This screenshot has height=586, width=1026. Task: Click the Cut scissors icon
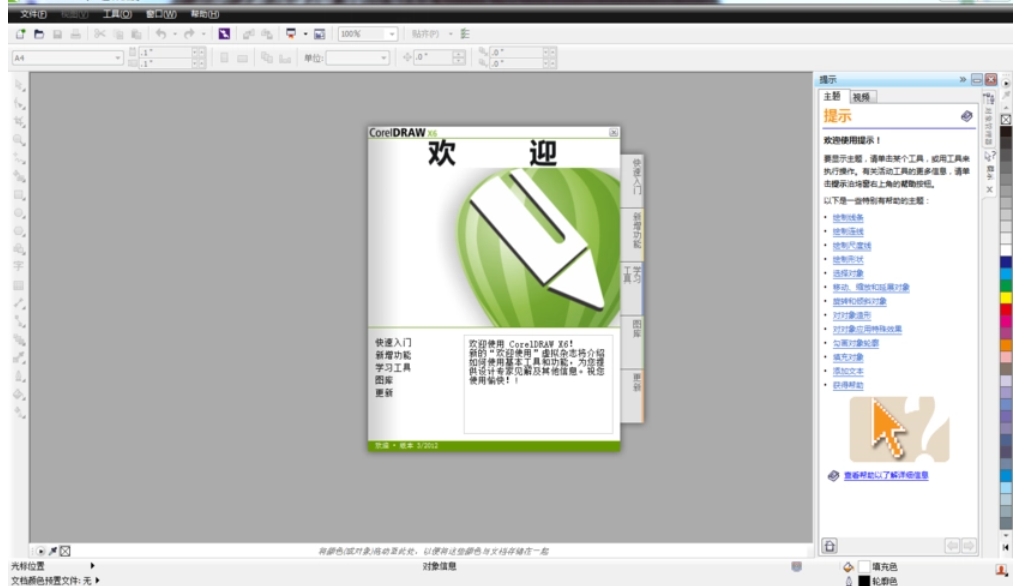click(99, 34)
